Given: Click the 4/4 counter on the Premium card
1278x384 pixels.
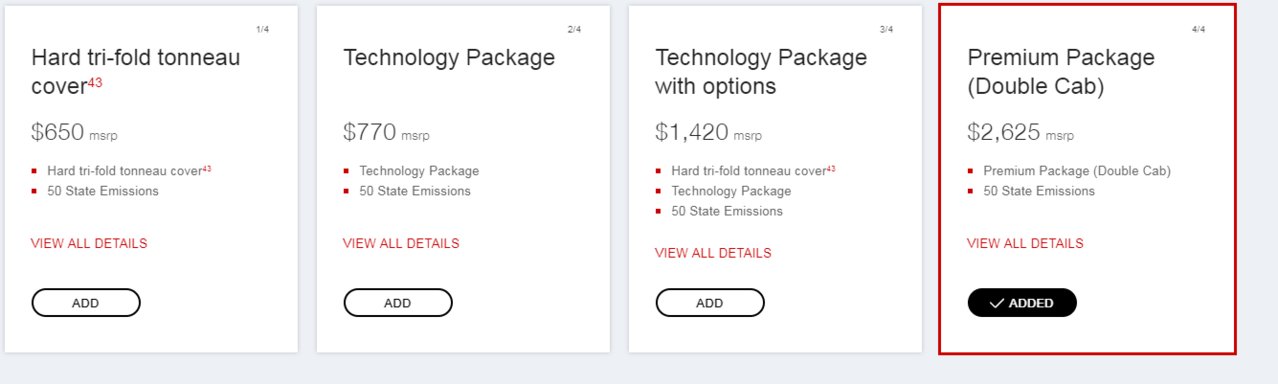Looking at the screenshot, I should [x=1198, y=29].
